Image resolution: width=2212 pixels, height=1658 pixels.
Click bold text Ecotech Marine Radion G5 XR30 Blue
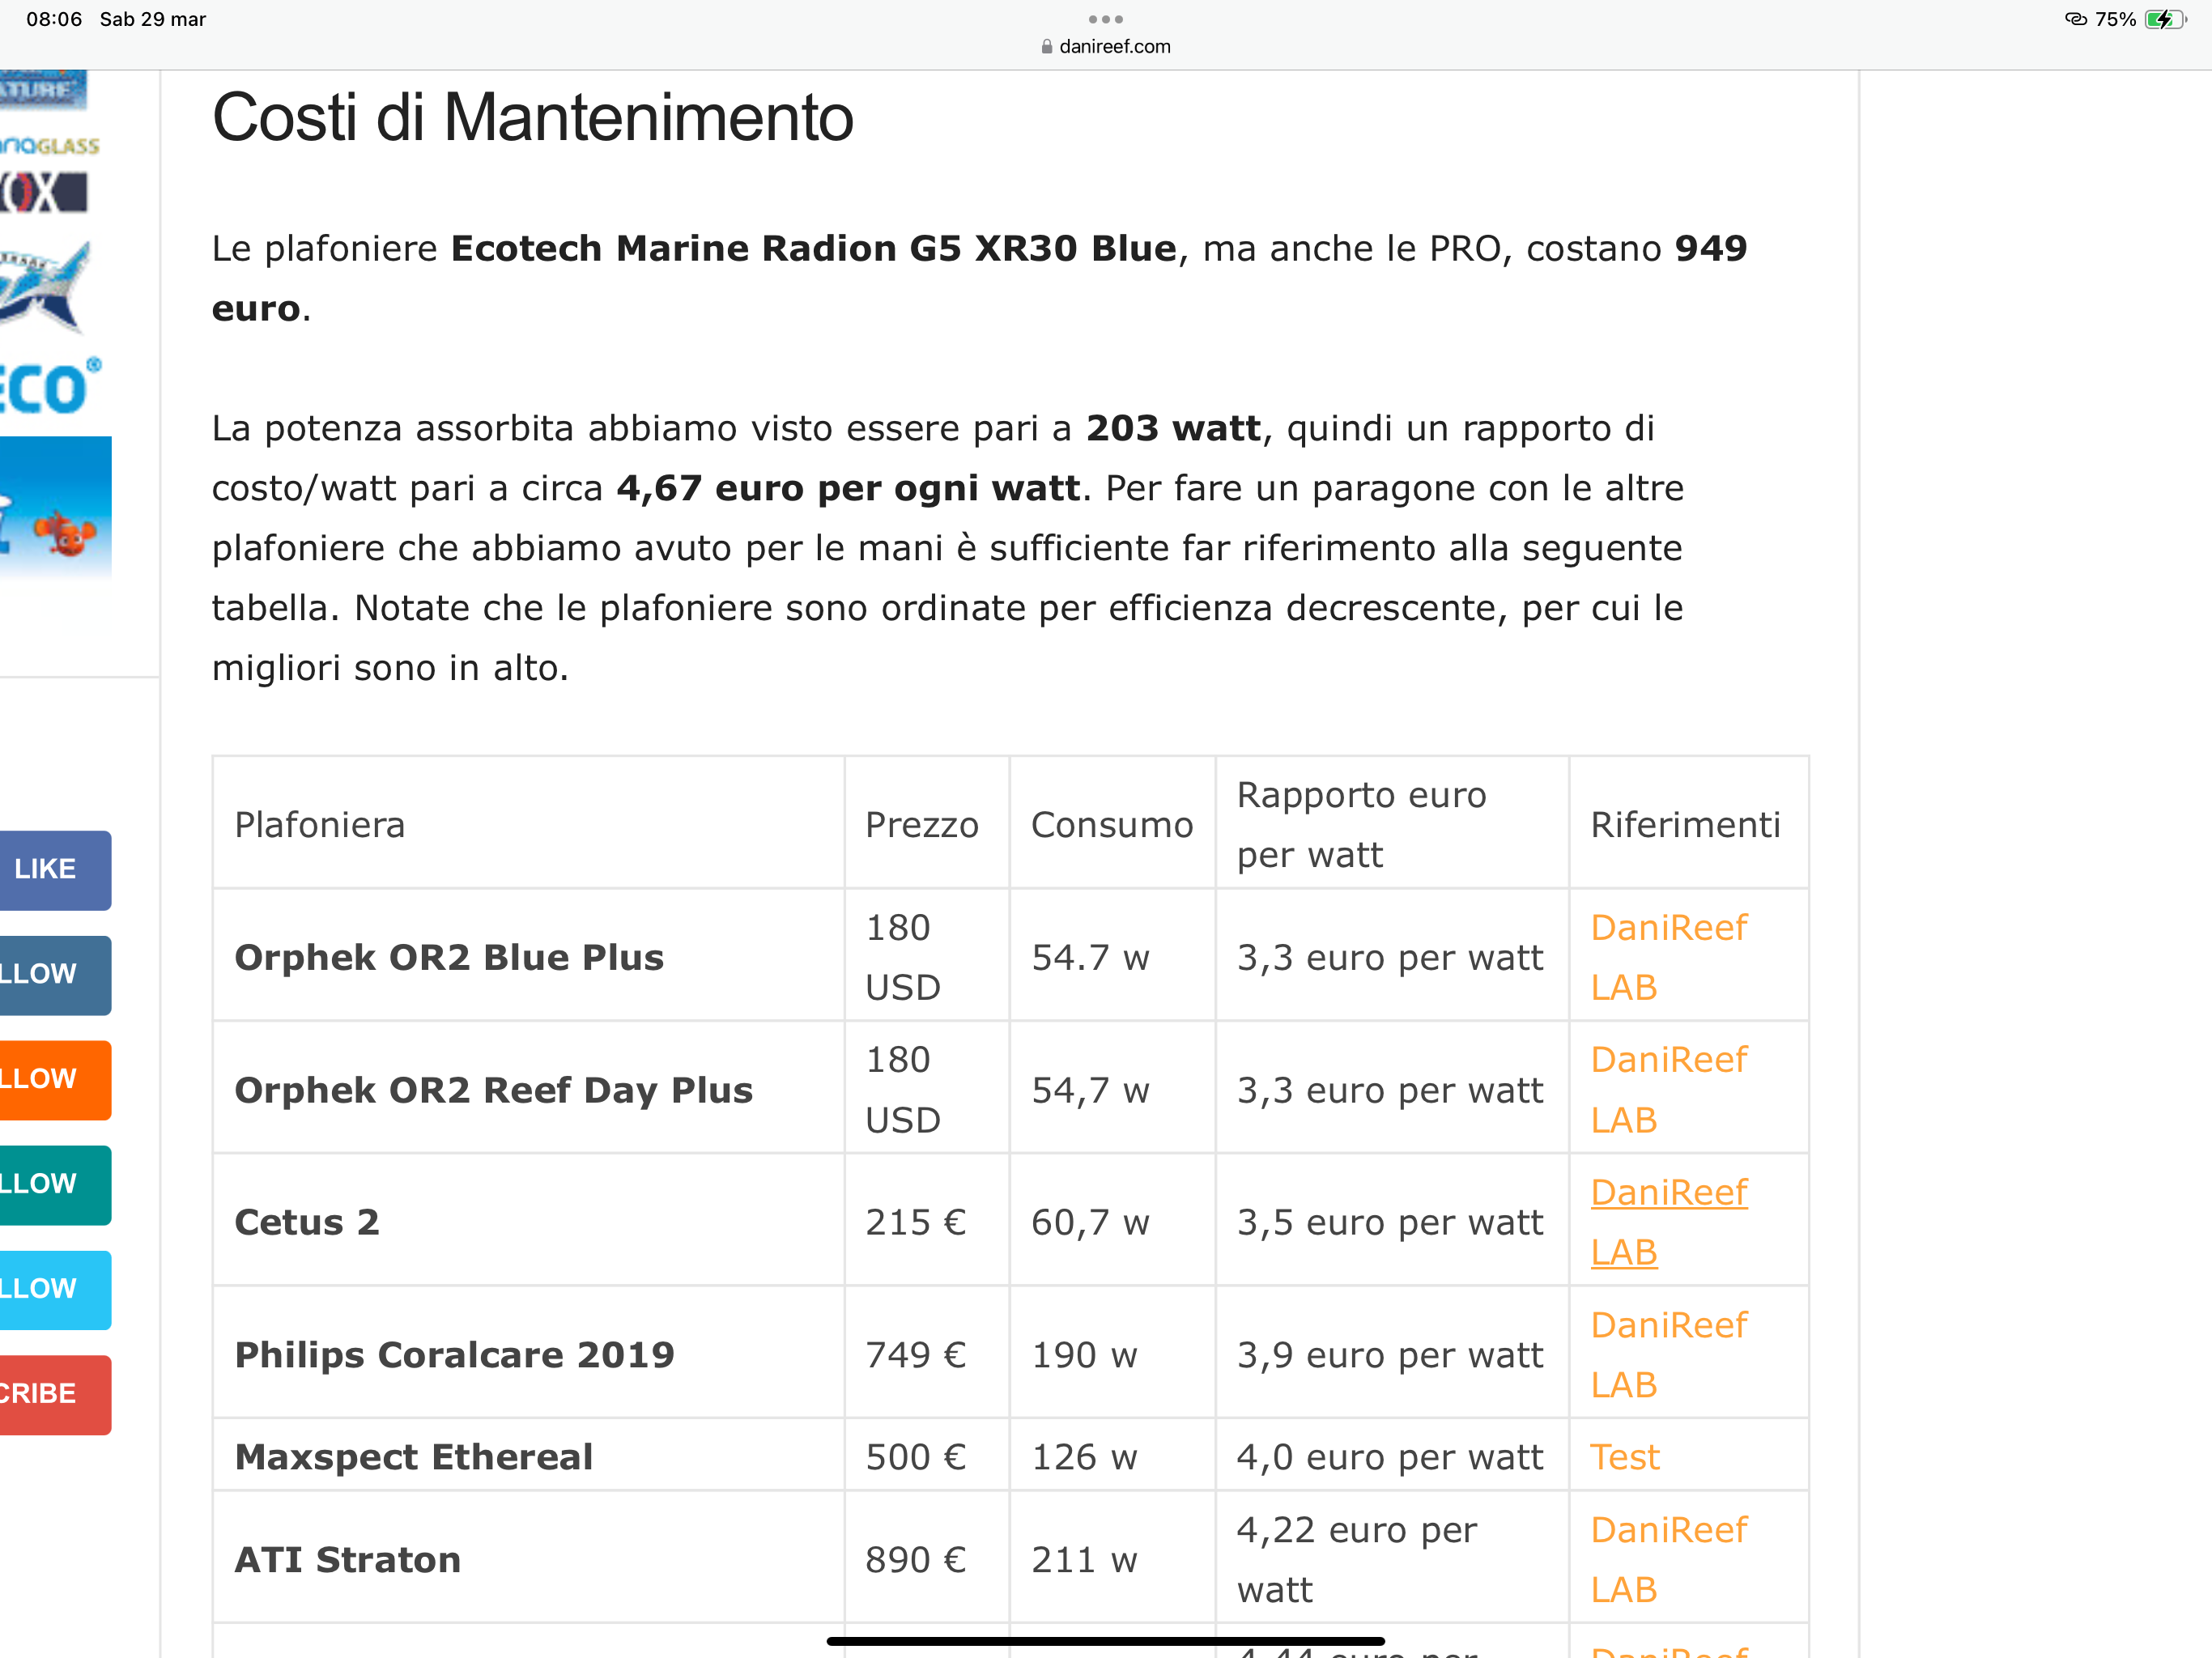[814, 248]
